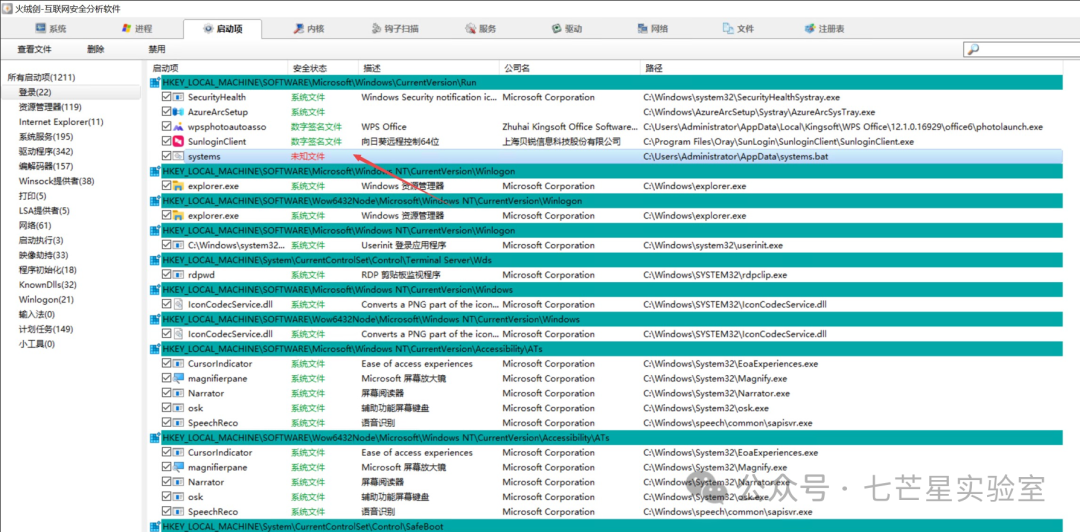Collapse the SafeBoot registry group
This screenshot has width=1080, height=532.
[155, 526]
